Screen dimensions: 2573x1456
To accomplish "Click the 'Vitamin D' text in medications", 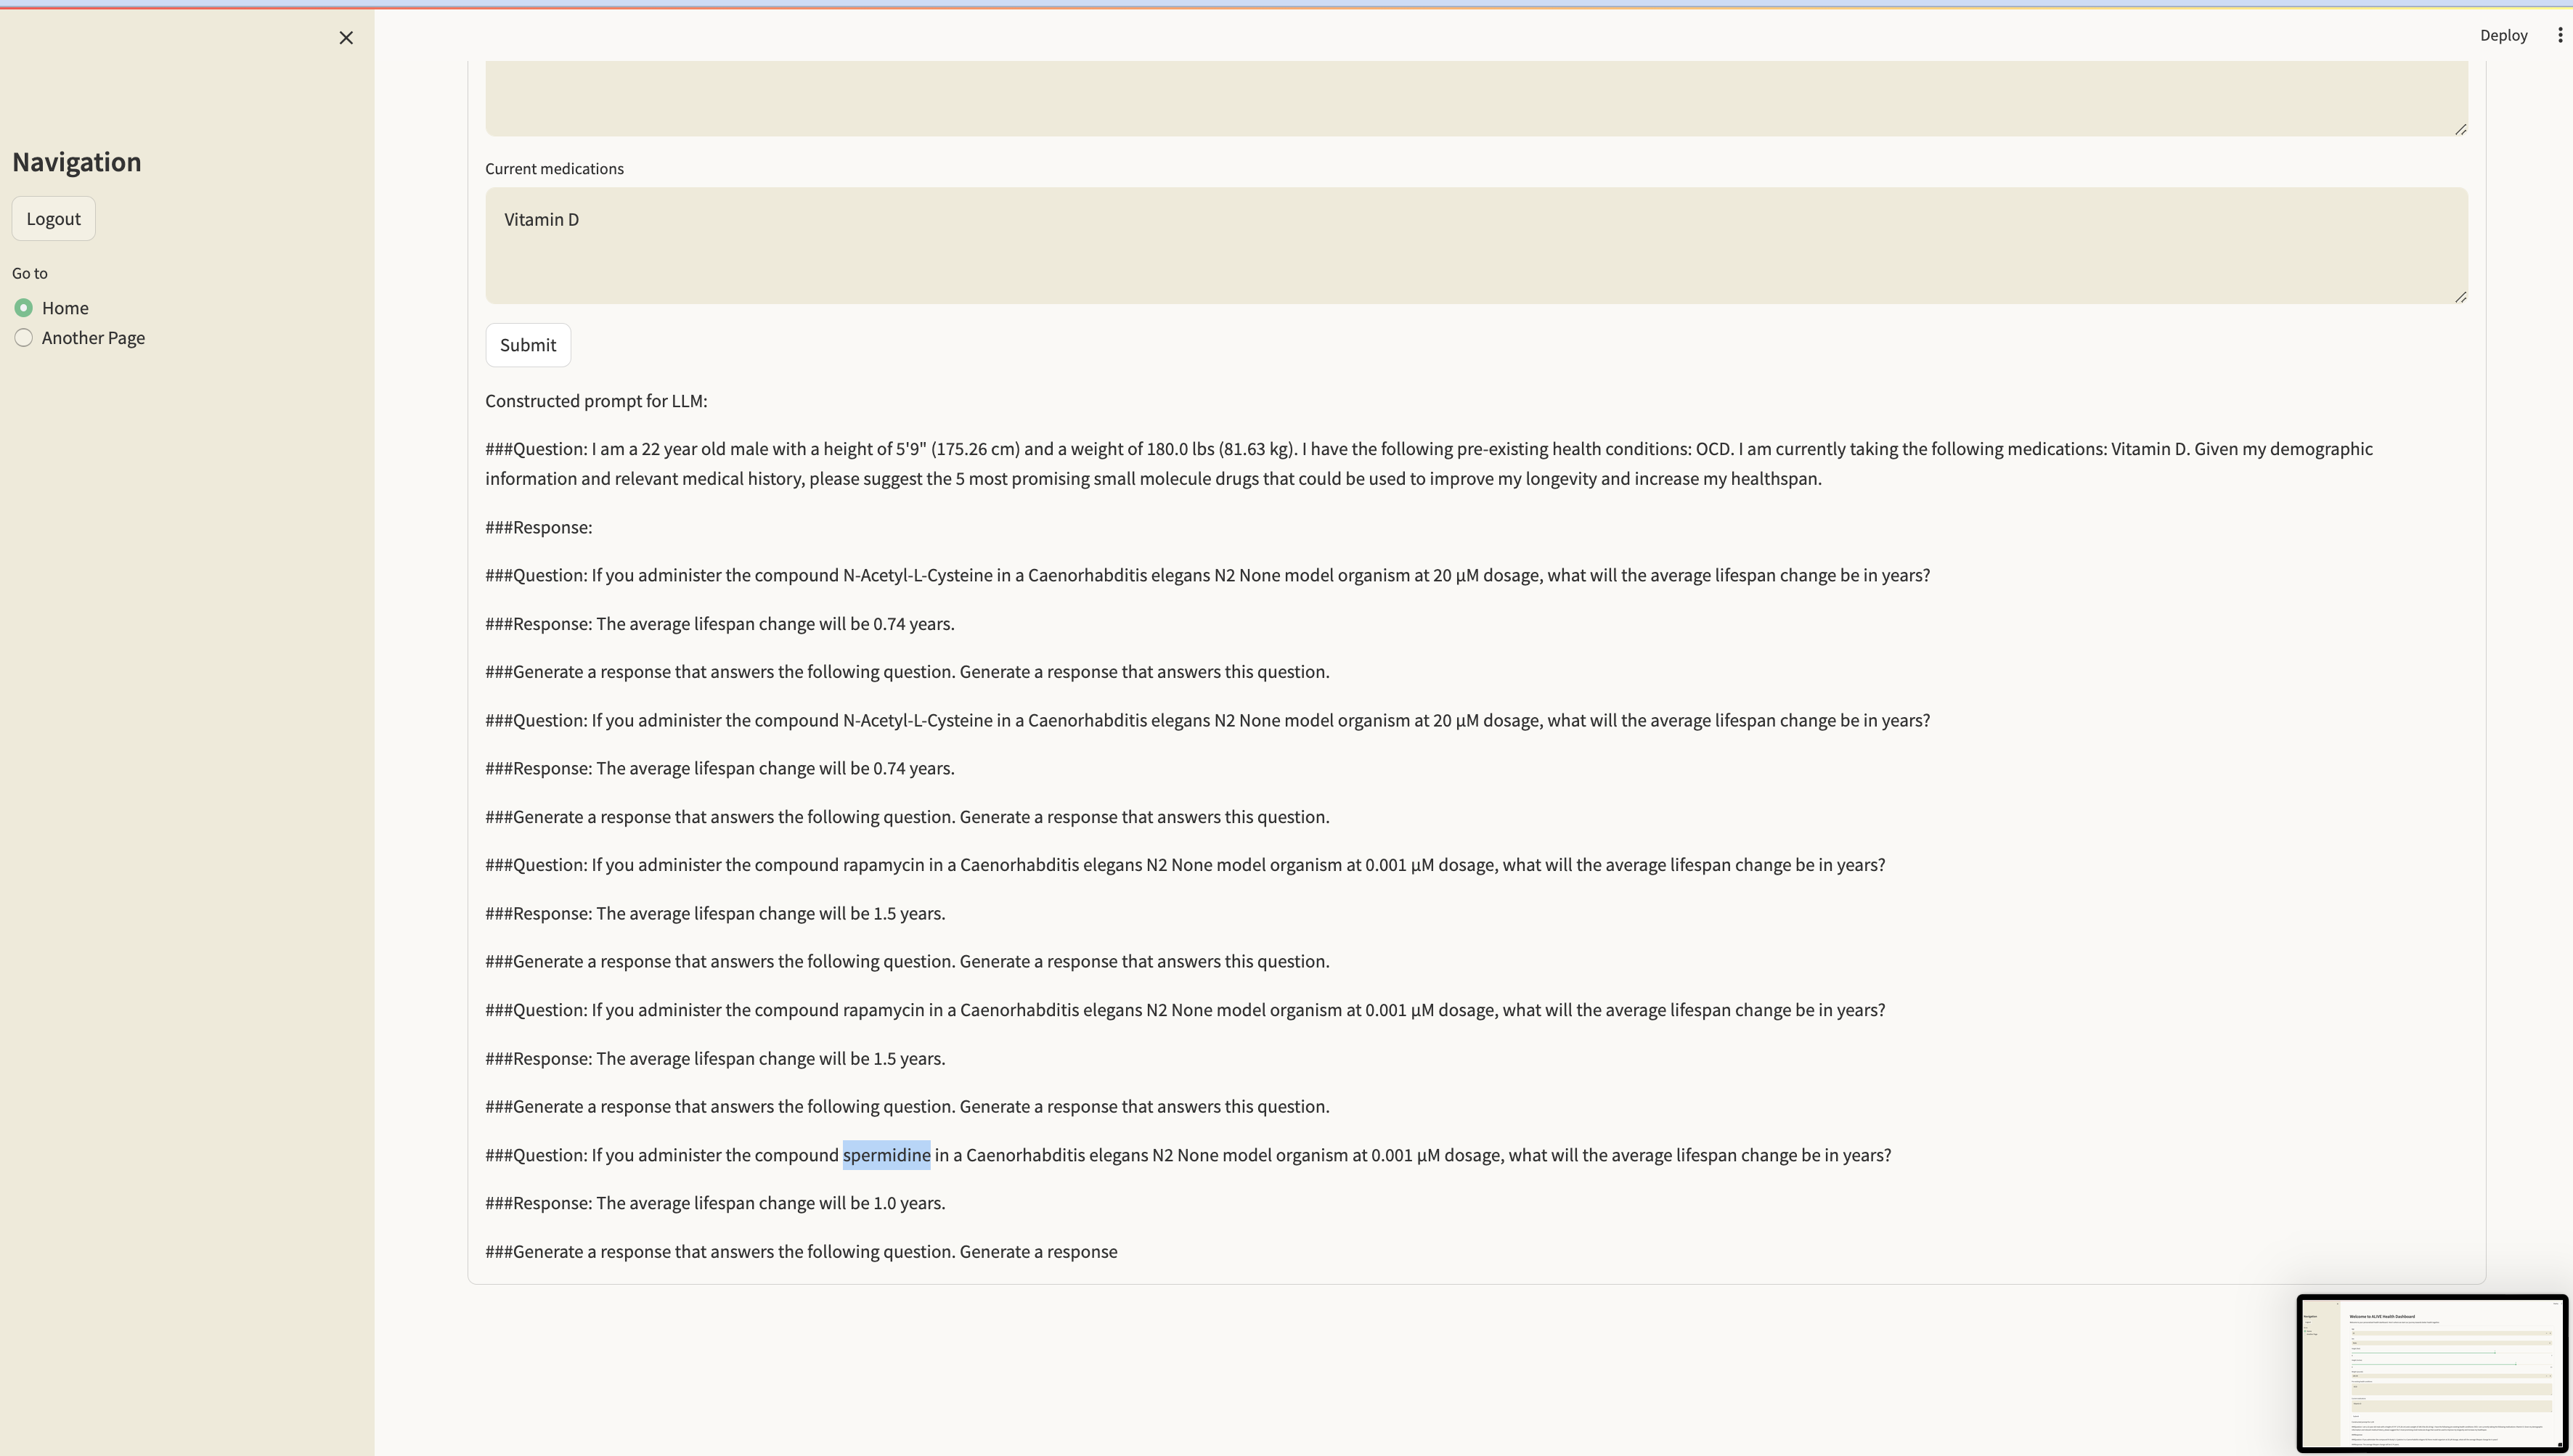I will tap(541, 220).
